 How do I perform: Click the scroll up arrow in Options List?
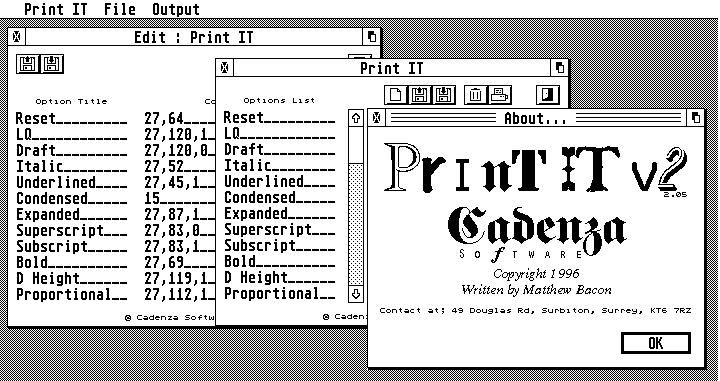[x=356, y=118]
